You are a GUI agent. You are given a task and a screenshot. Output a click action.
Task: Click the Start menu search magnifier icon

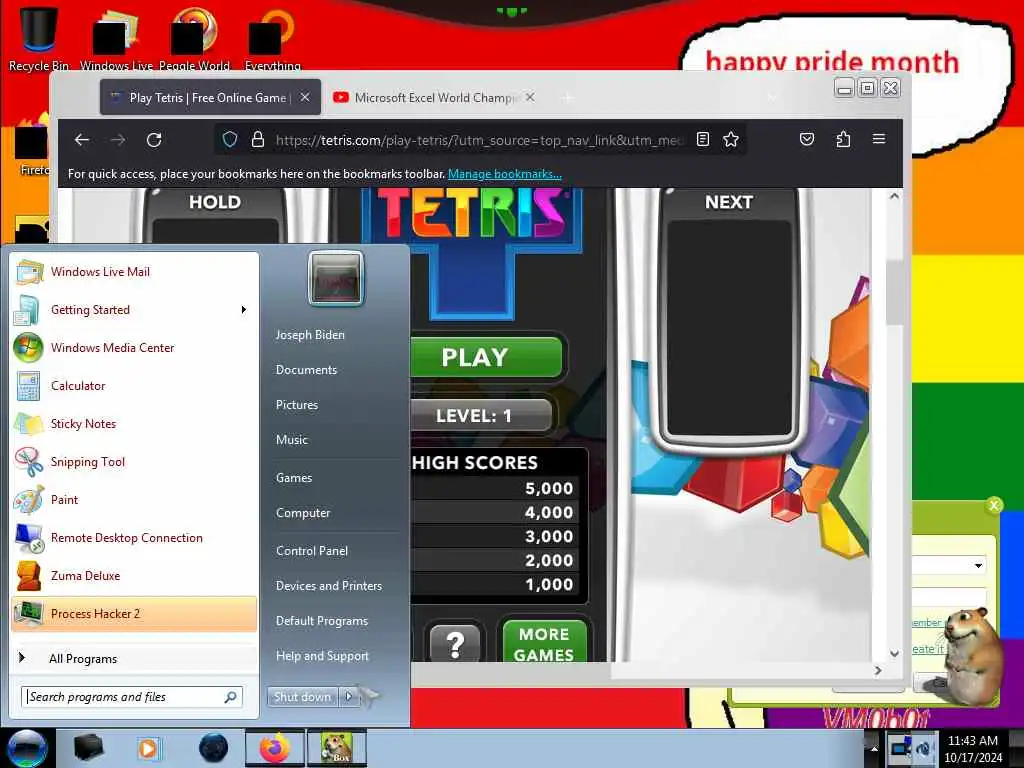(x=230, y=697)
